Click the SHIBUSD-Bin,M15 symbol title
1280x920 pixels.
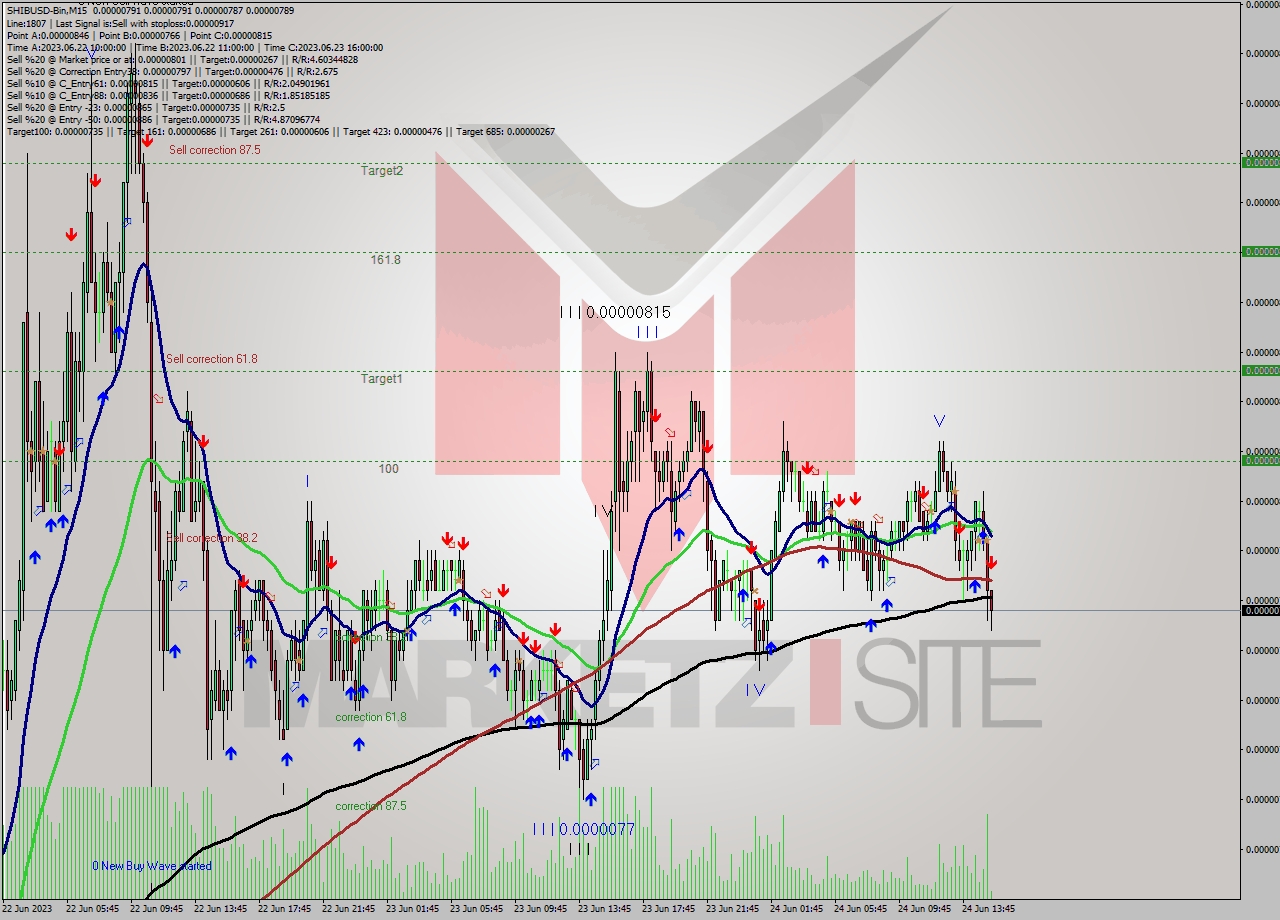[48, 11]
